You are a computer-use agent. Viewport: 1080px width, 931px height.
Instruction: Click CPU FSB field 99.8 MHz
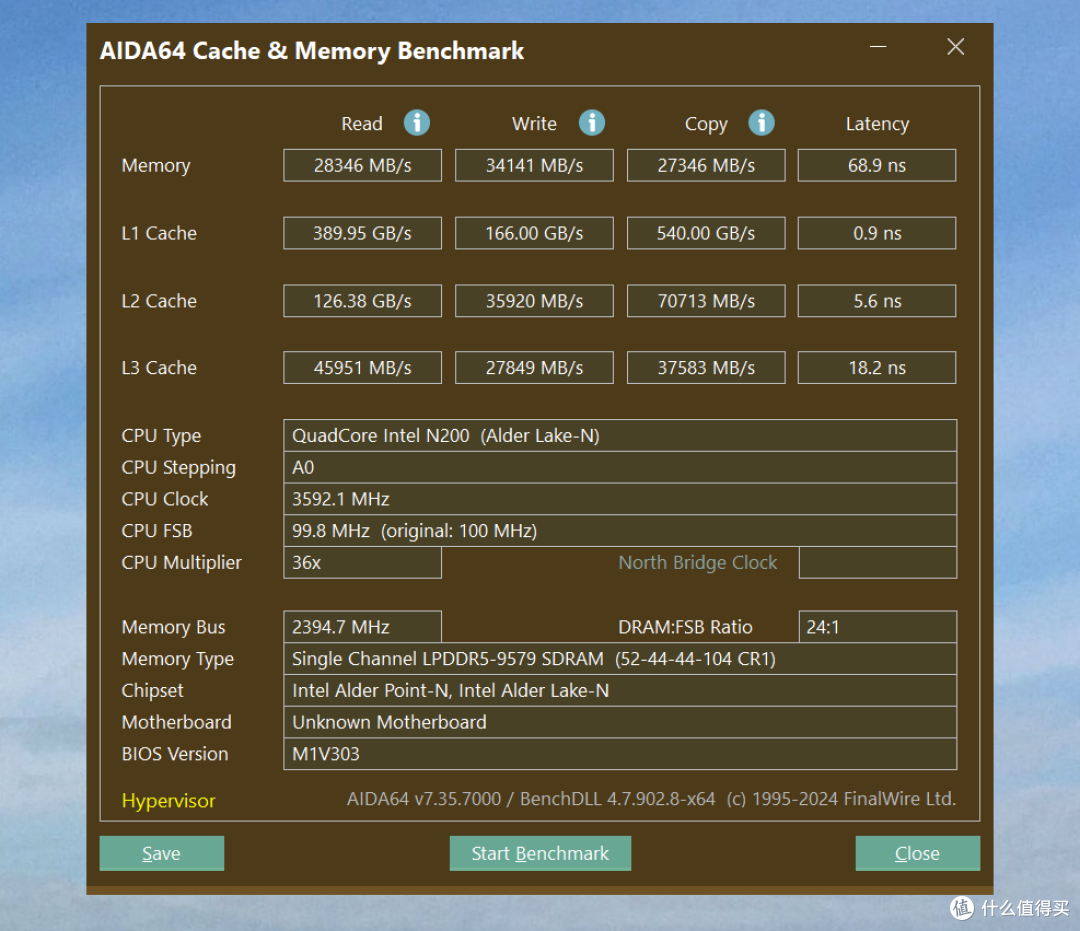point(620,531)
